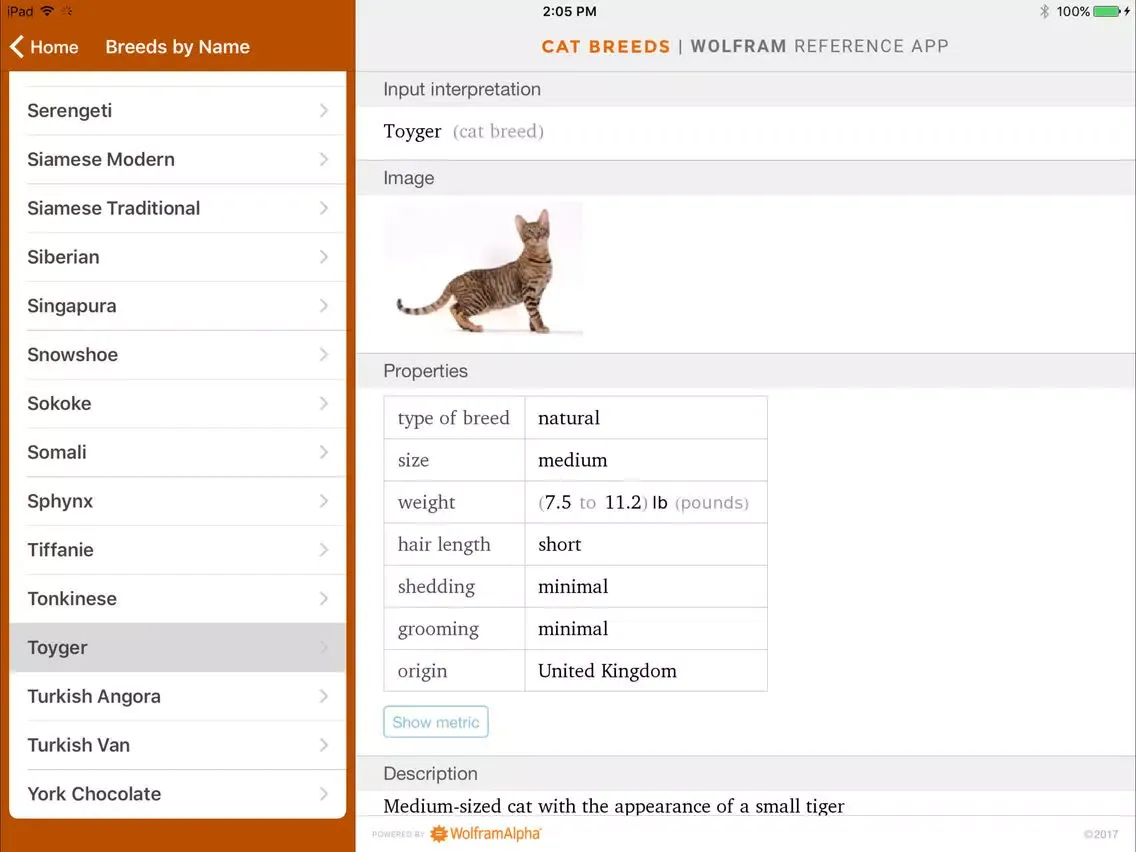Click the Show metric button
The width and height of the screenshot is (1136, 852).
pos(435,722)
